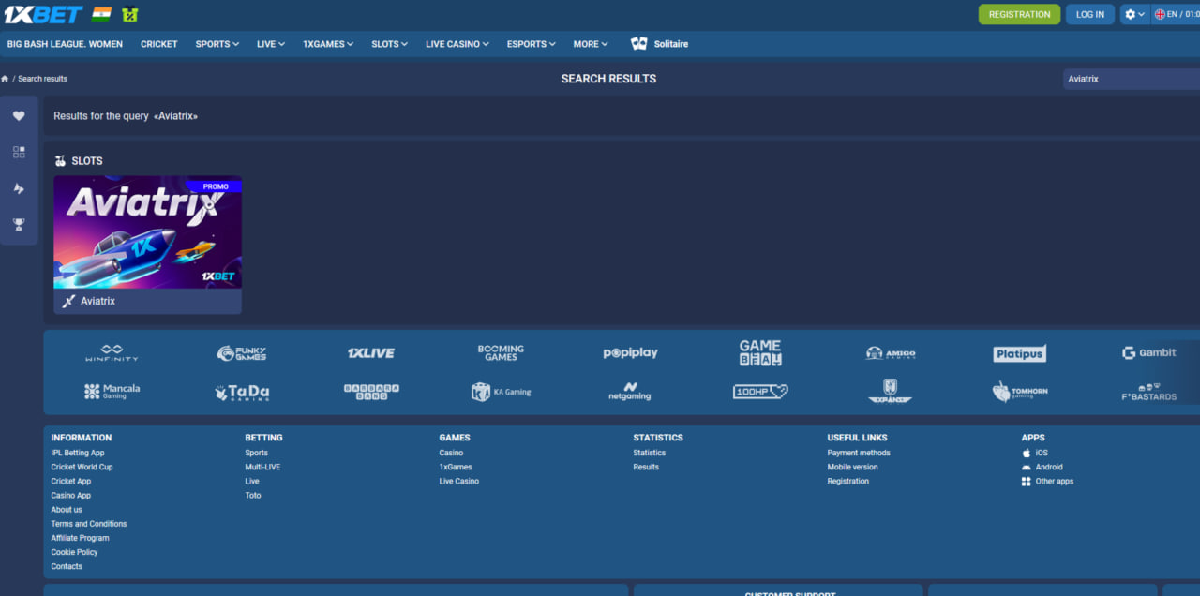1200x596 pixels.
Task: Open Toto betting link
Action: [253, 495]
